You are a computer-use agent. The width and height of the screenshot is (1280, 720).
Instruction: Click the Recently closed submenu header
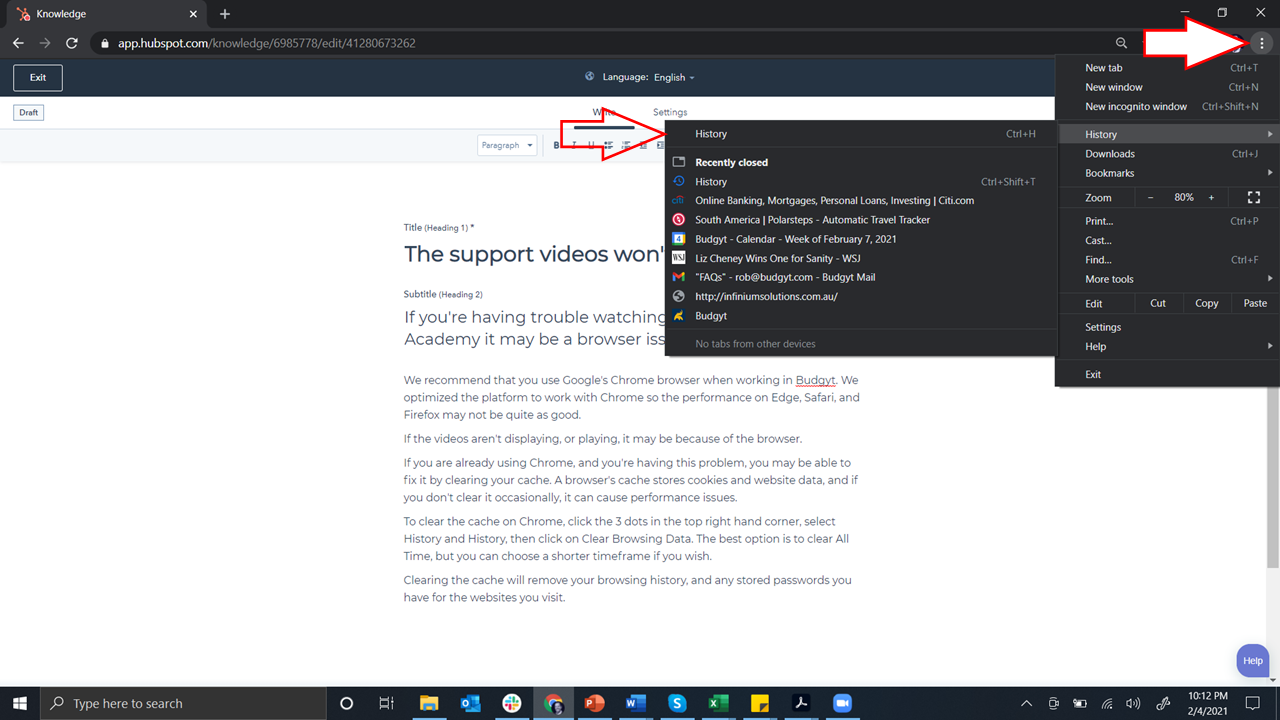pos(860,162)
